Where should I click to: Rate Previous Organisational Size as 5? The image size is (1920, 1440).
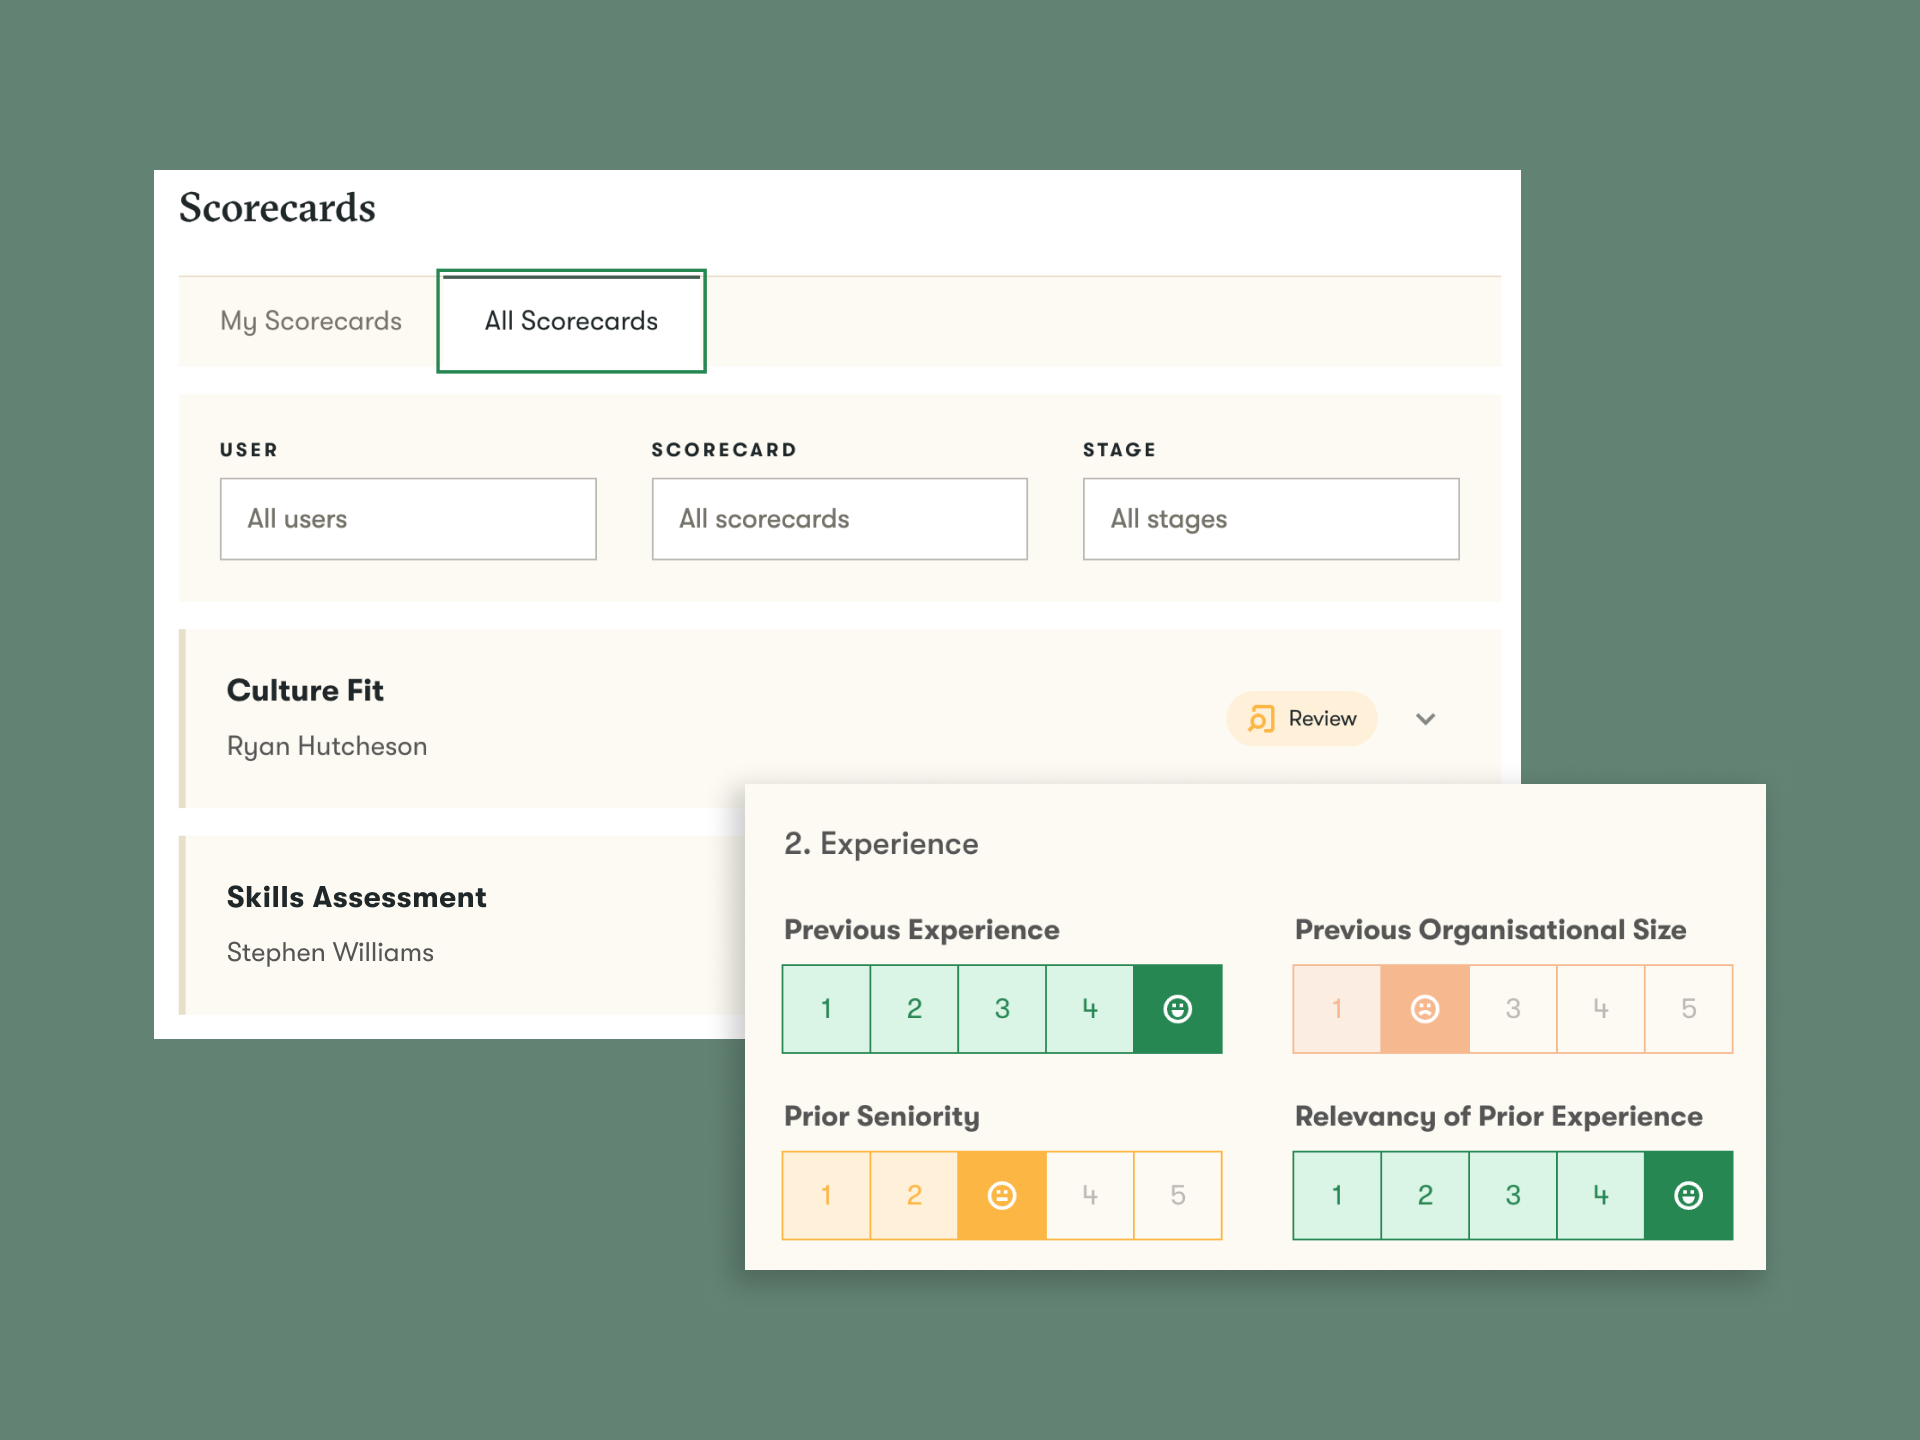pyautogui.click(x=1688, y=1009)
